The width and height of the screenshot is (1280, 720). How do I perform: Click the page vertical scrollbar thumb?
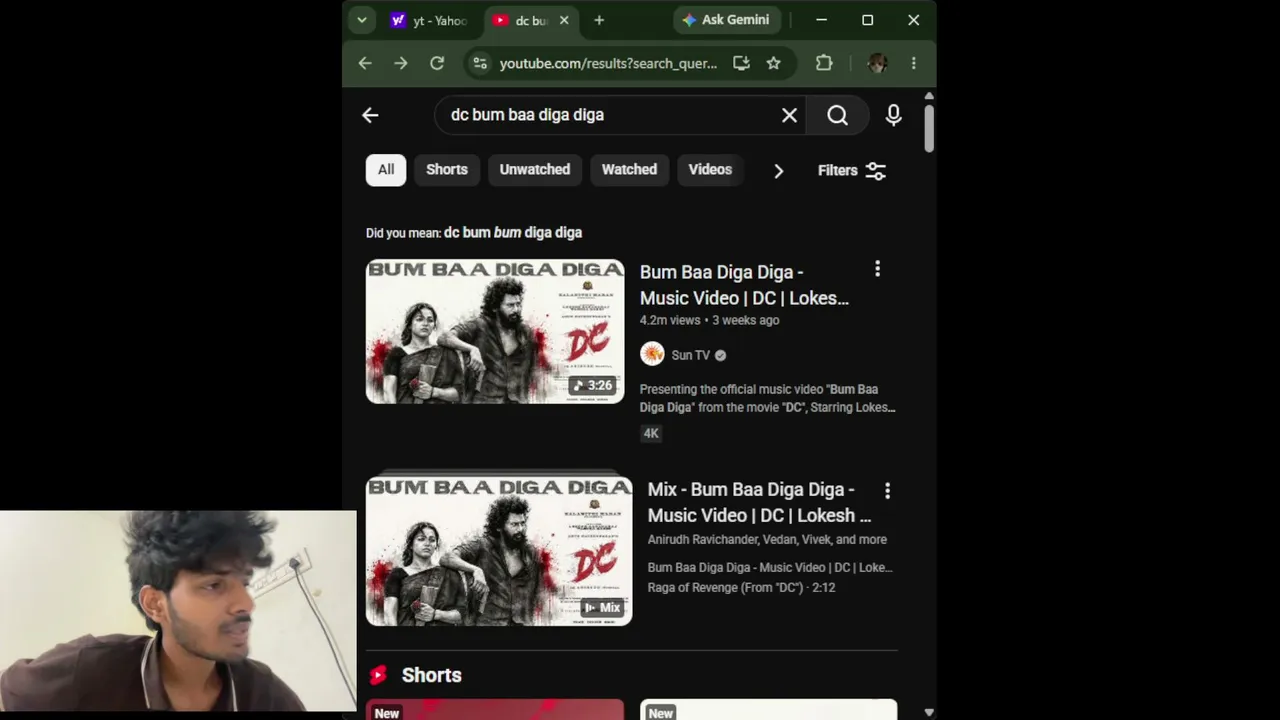point(929,127)
